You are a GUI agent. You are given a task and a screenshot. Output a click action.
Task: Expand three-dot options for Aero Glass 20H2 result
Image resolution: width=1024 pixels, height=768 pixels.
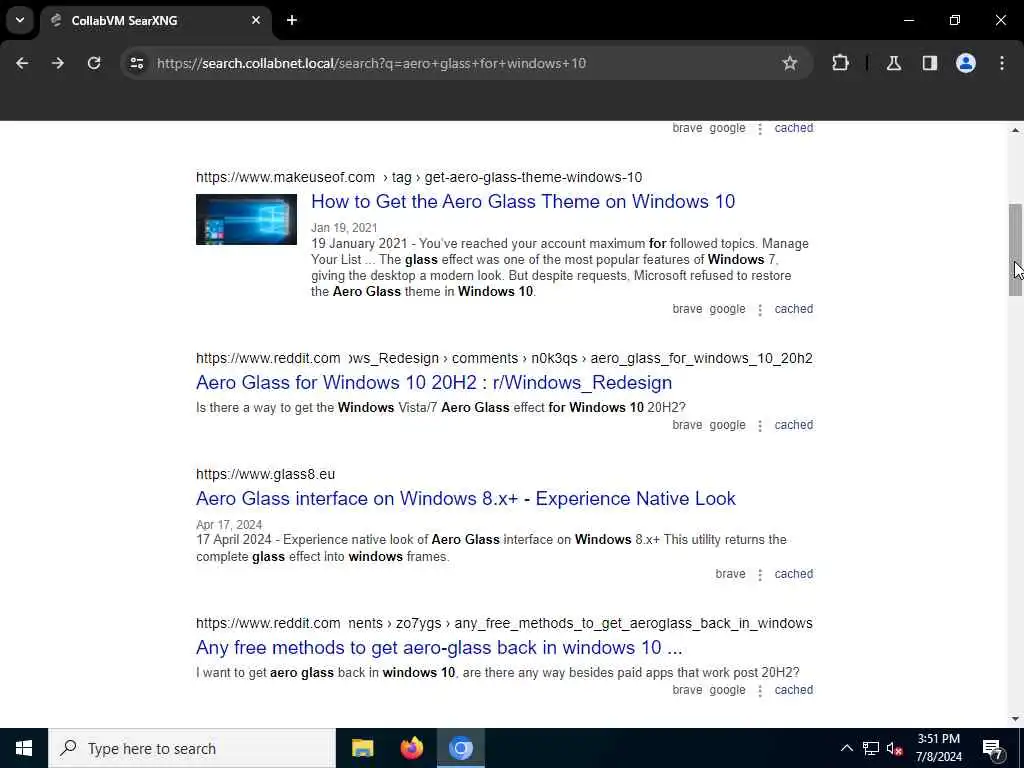click(760, 426)
